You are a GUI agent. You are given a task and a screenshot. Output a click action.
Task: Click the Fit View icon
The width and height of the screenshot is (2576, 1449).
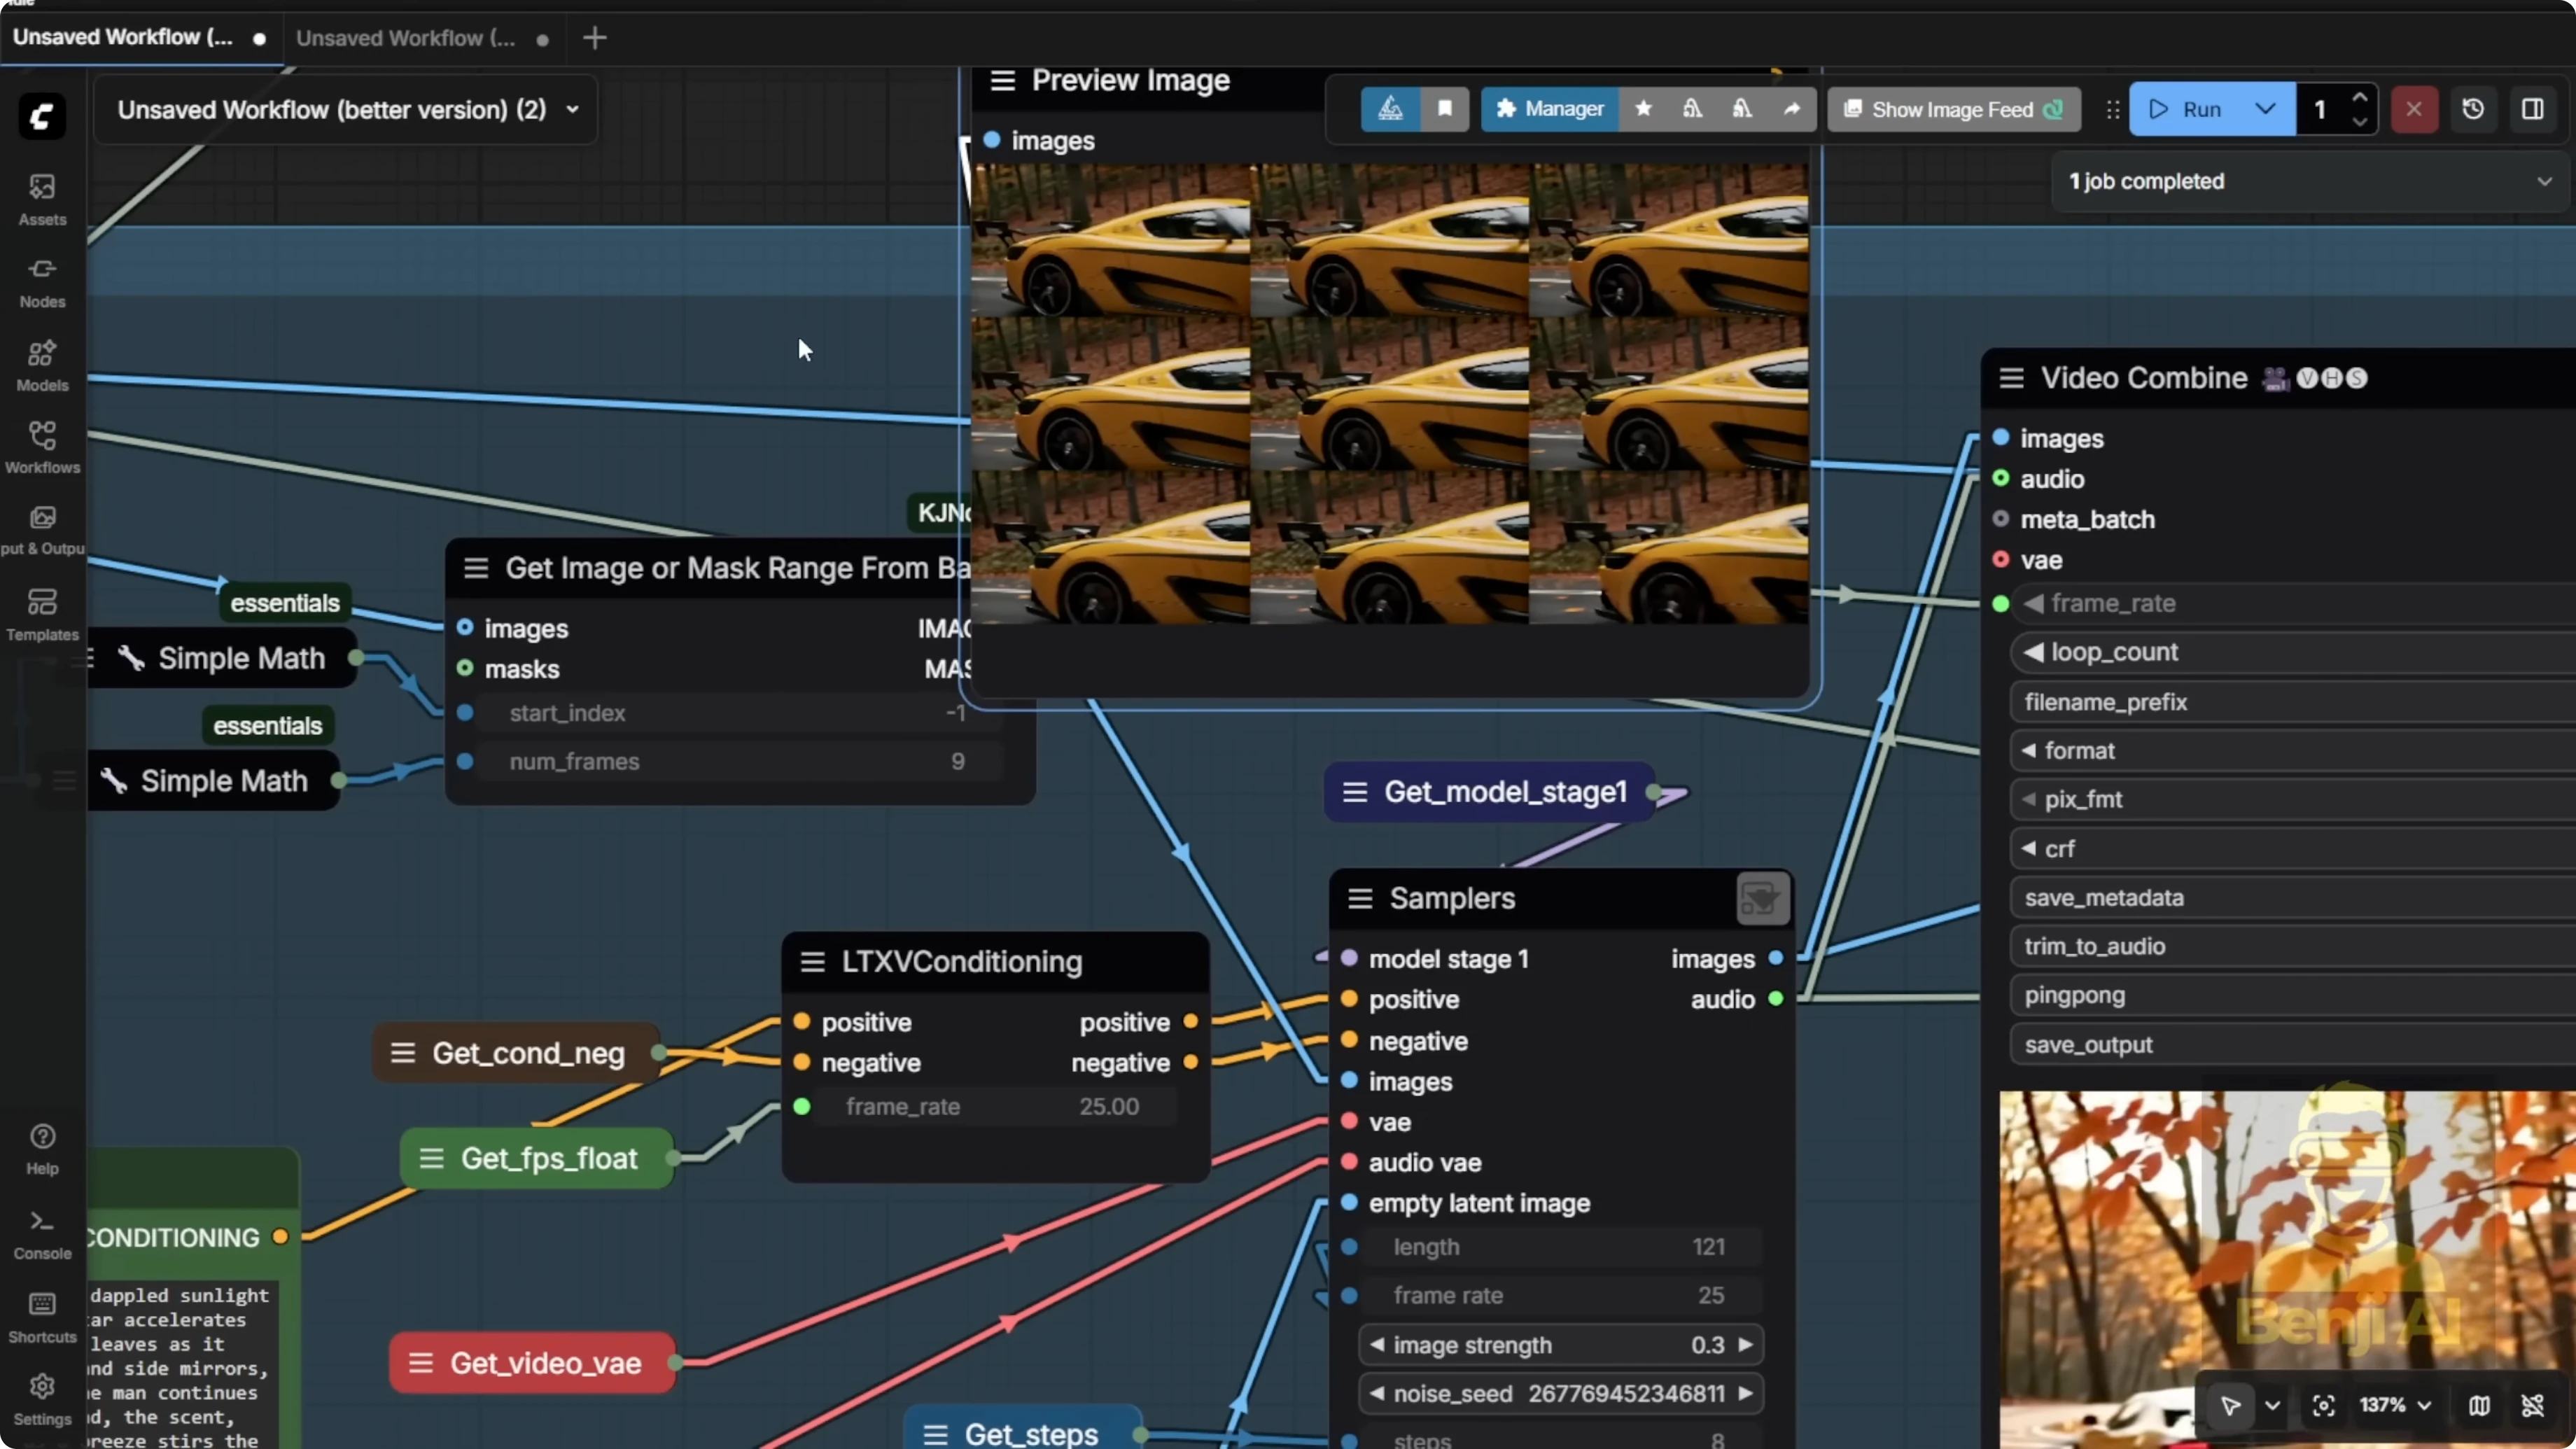(x=2324, y=1405)
